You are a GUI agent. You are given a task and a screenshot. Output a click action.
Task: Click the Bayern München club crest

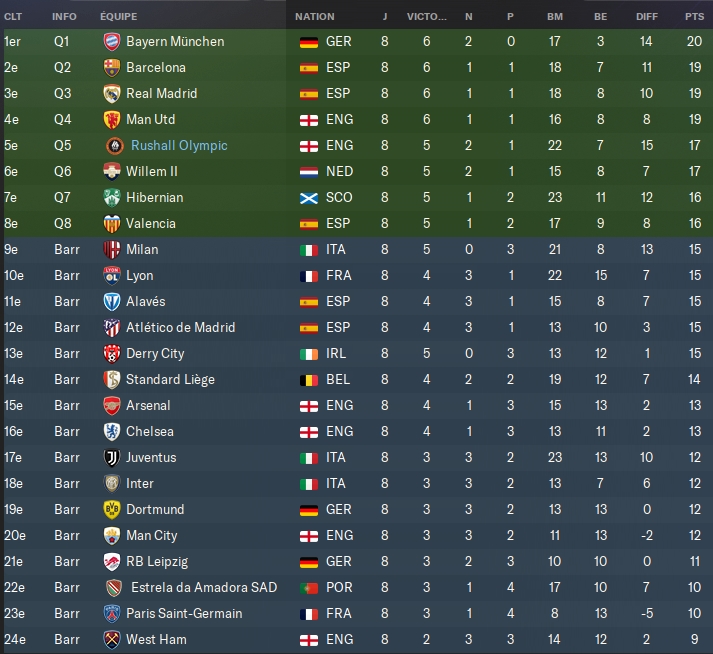pyautogui.click(x=112, y=42)
